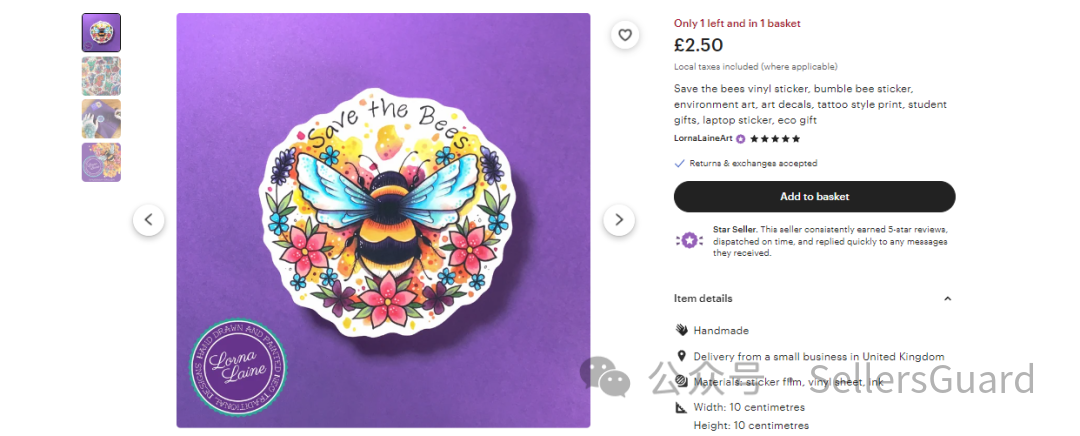Collapse Item details using the chevron
The height and width of the screenshot is (436, 1080).
click(947, 298)
